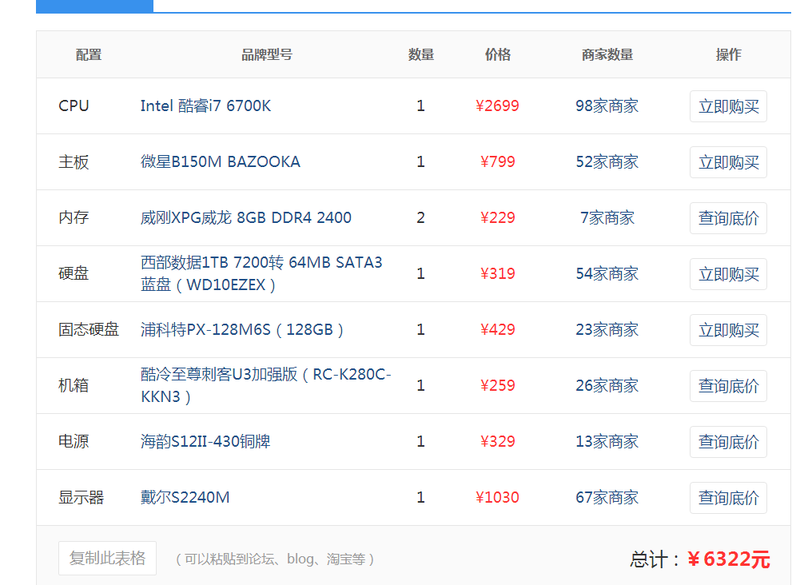Open 26家商家 merchants link
This screenshot has height=585, width=800.
point(607,385)
